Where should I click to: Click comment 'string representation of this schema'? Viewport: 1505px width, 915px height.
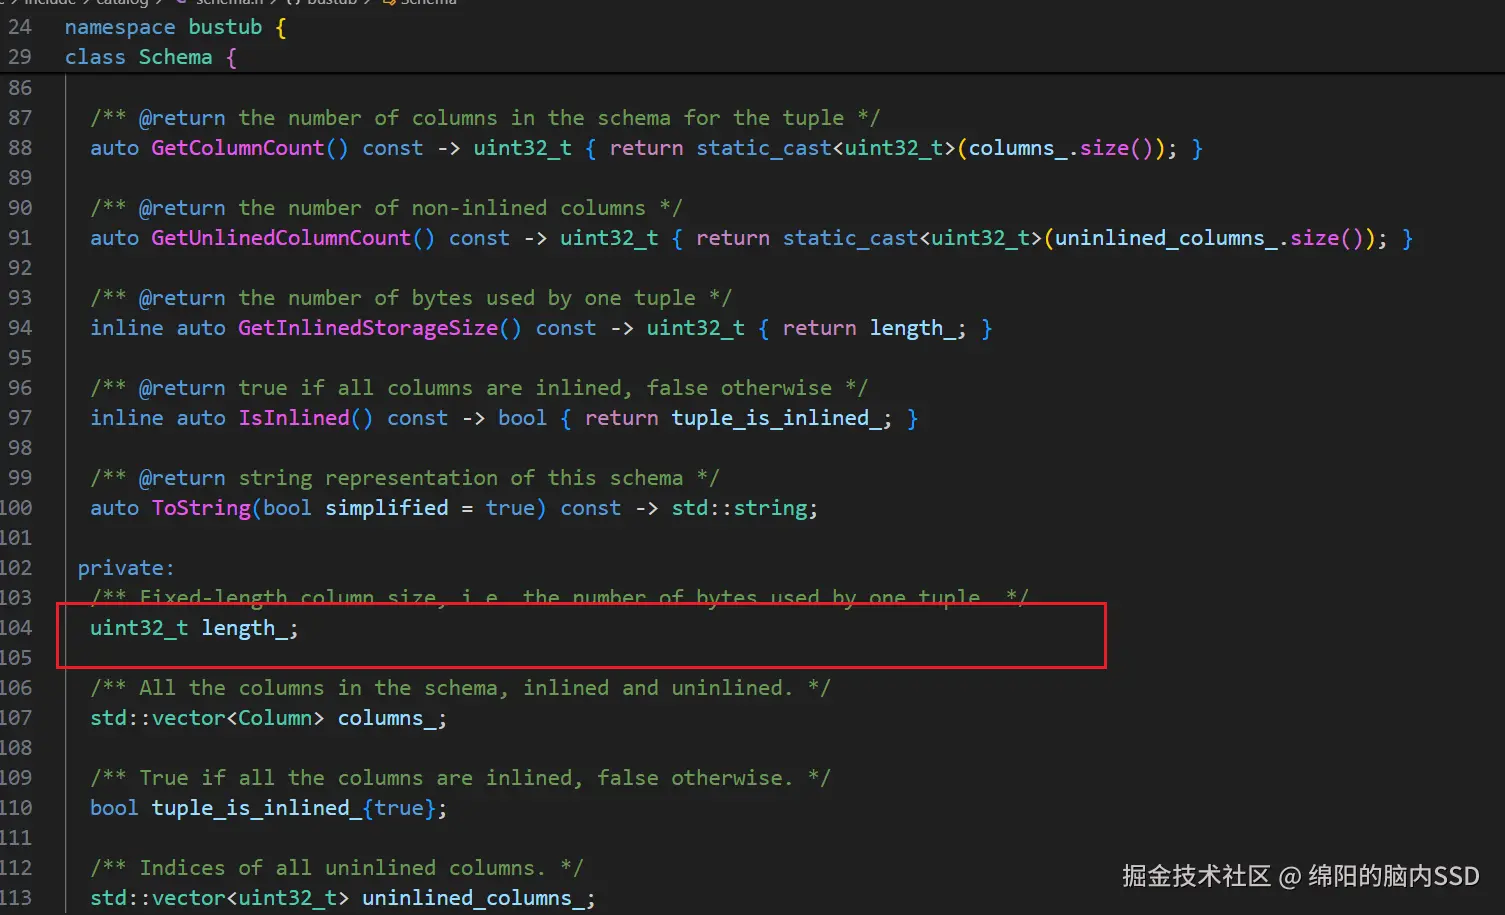[x=461, y=478]
